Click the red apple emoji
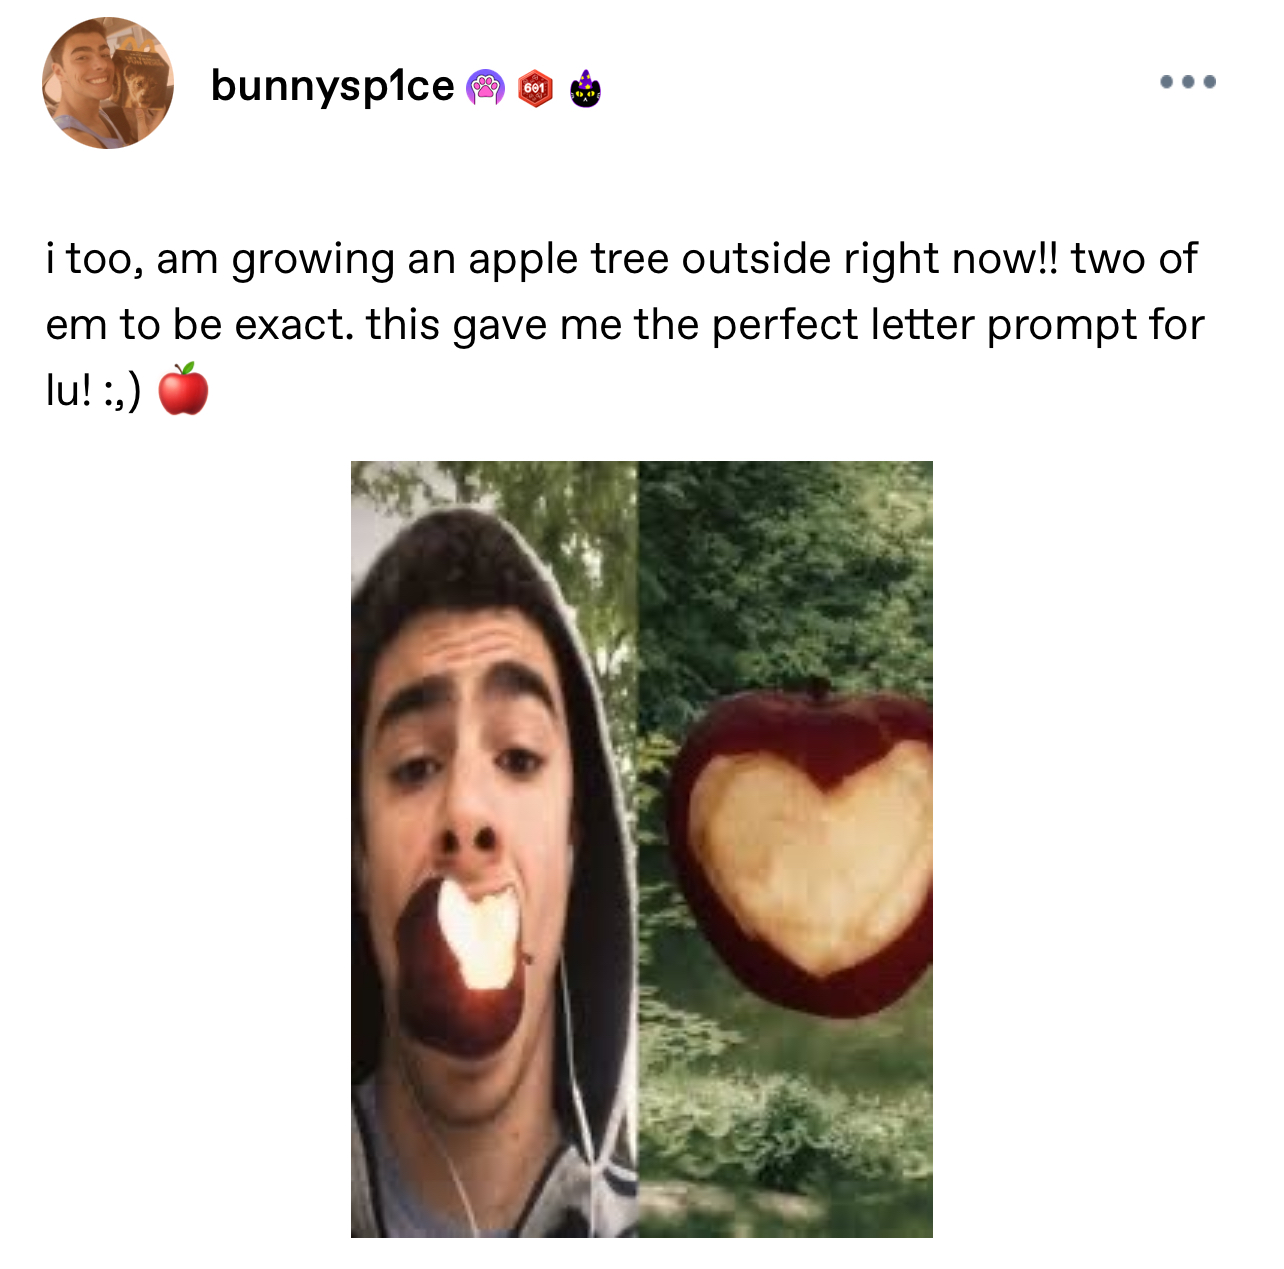Image resolution: width=1284 pixels, height=1269 pixels. tap(183, 389)
